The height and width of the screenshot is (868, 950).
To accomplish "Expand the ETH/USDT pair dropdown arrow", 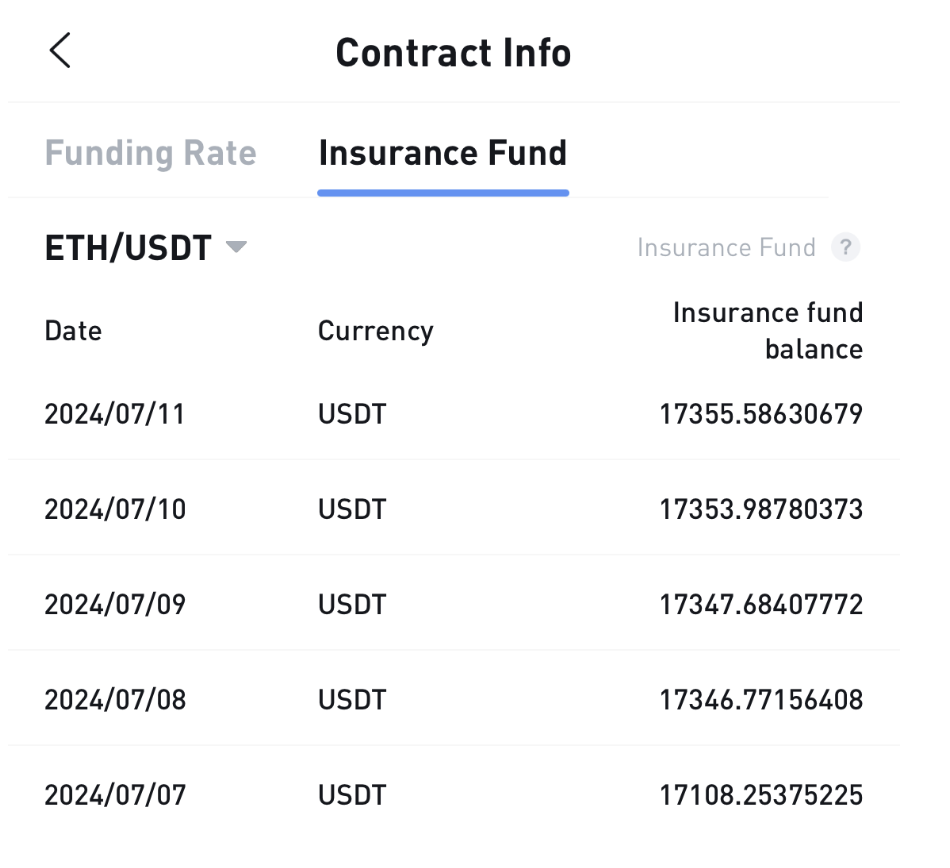I will pyautogui.click(x=236, y=247).
